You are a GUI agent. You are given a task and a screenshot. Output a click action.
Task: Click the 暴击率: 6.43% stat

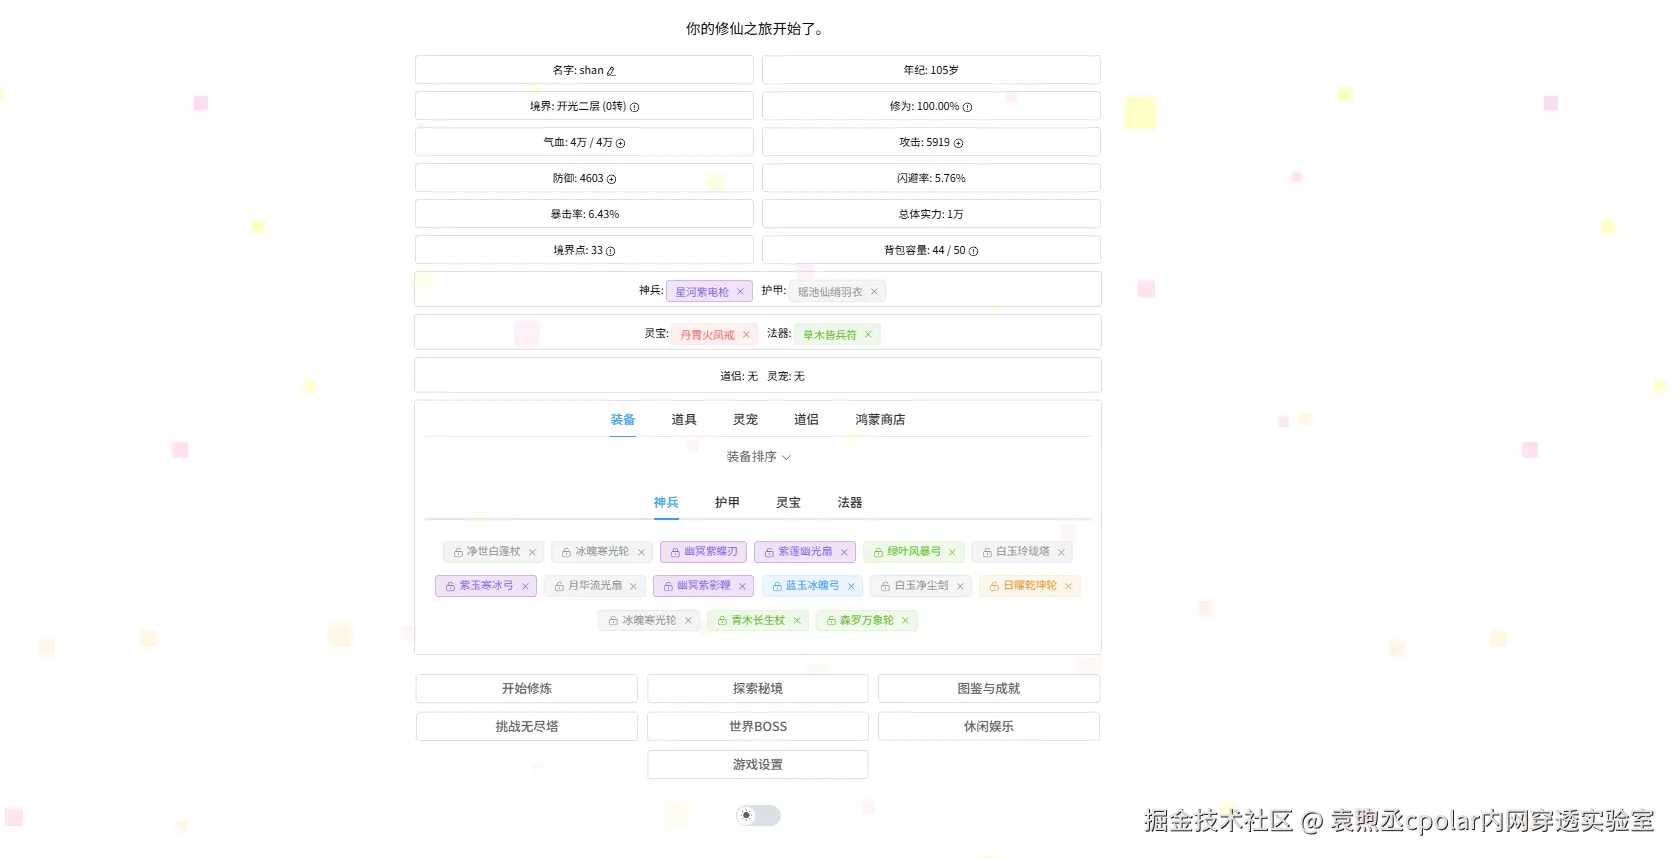click(x=584, y=214)
